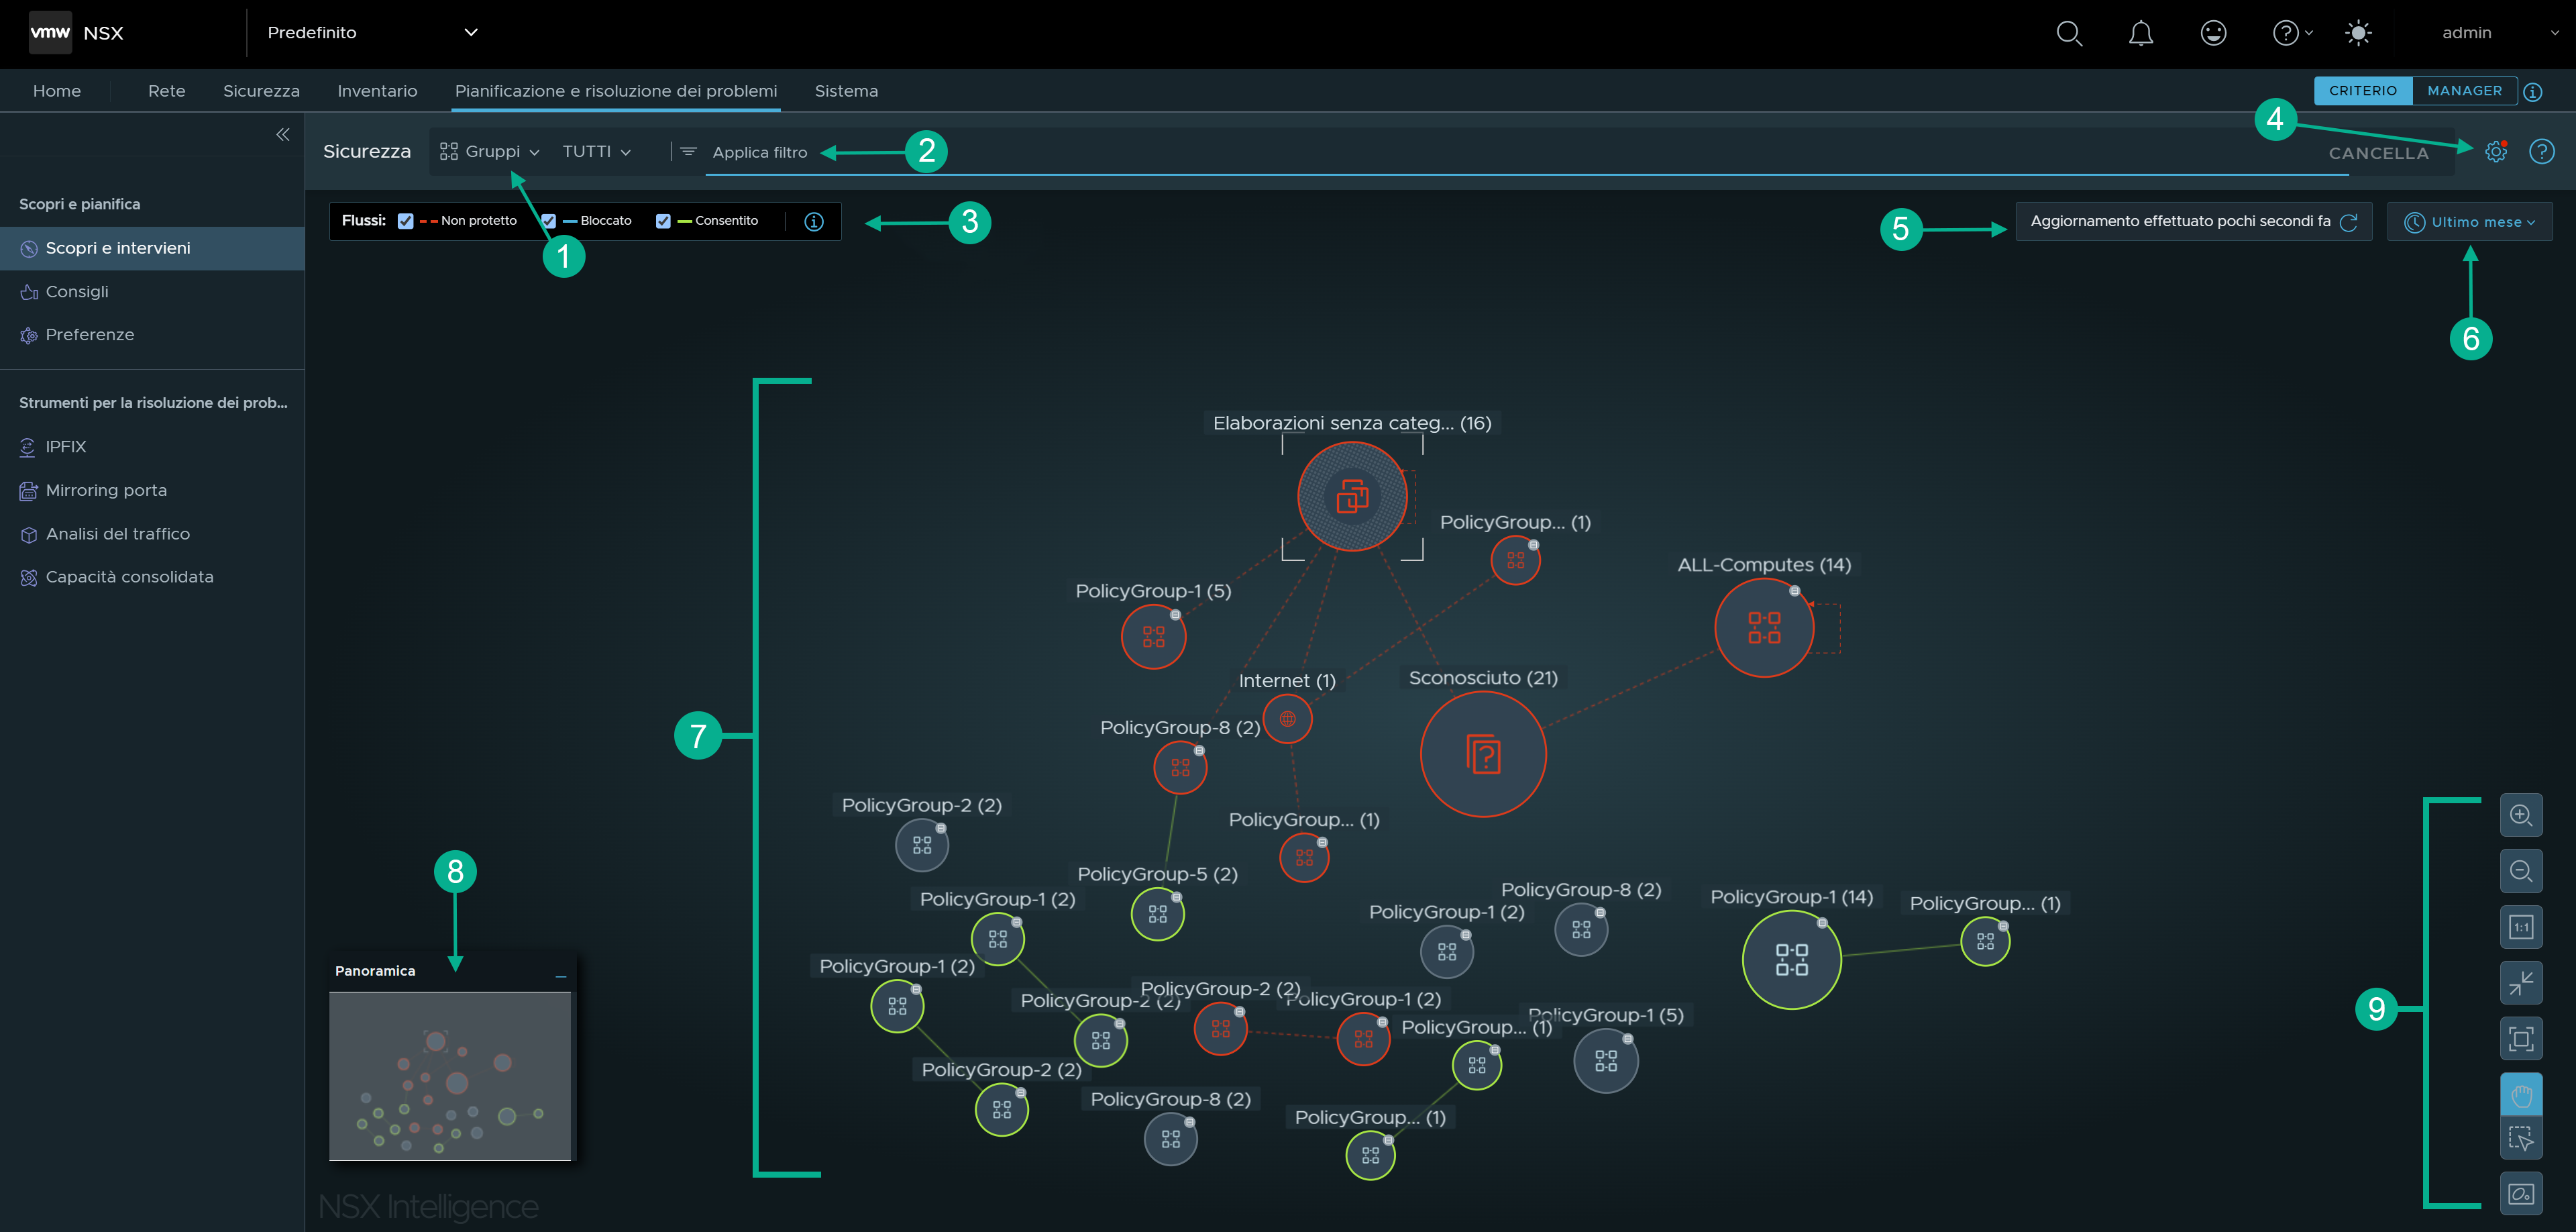
Task: Open the notifications bell
Action: pyautogui.click(x=2141, y=33)
